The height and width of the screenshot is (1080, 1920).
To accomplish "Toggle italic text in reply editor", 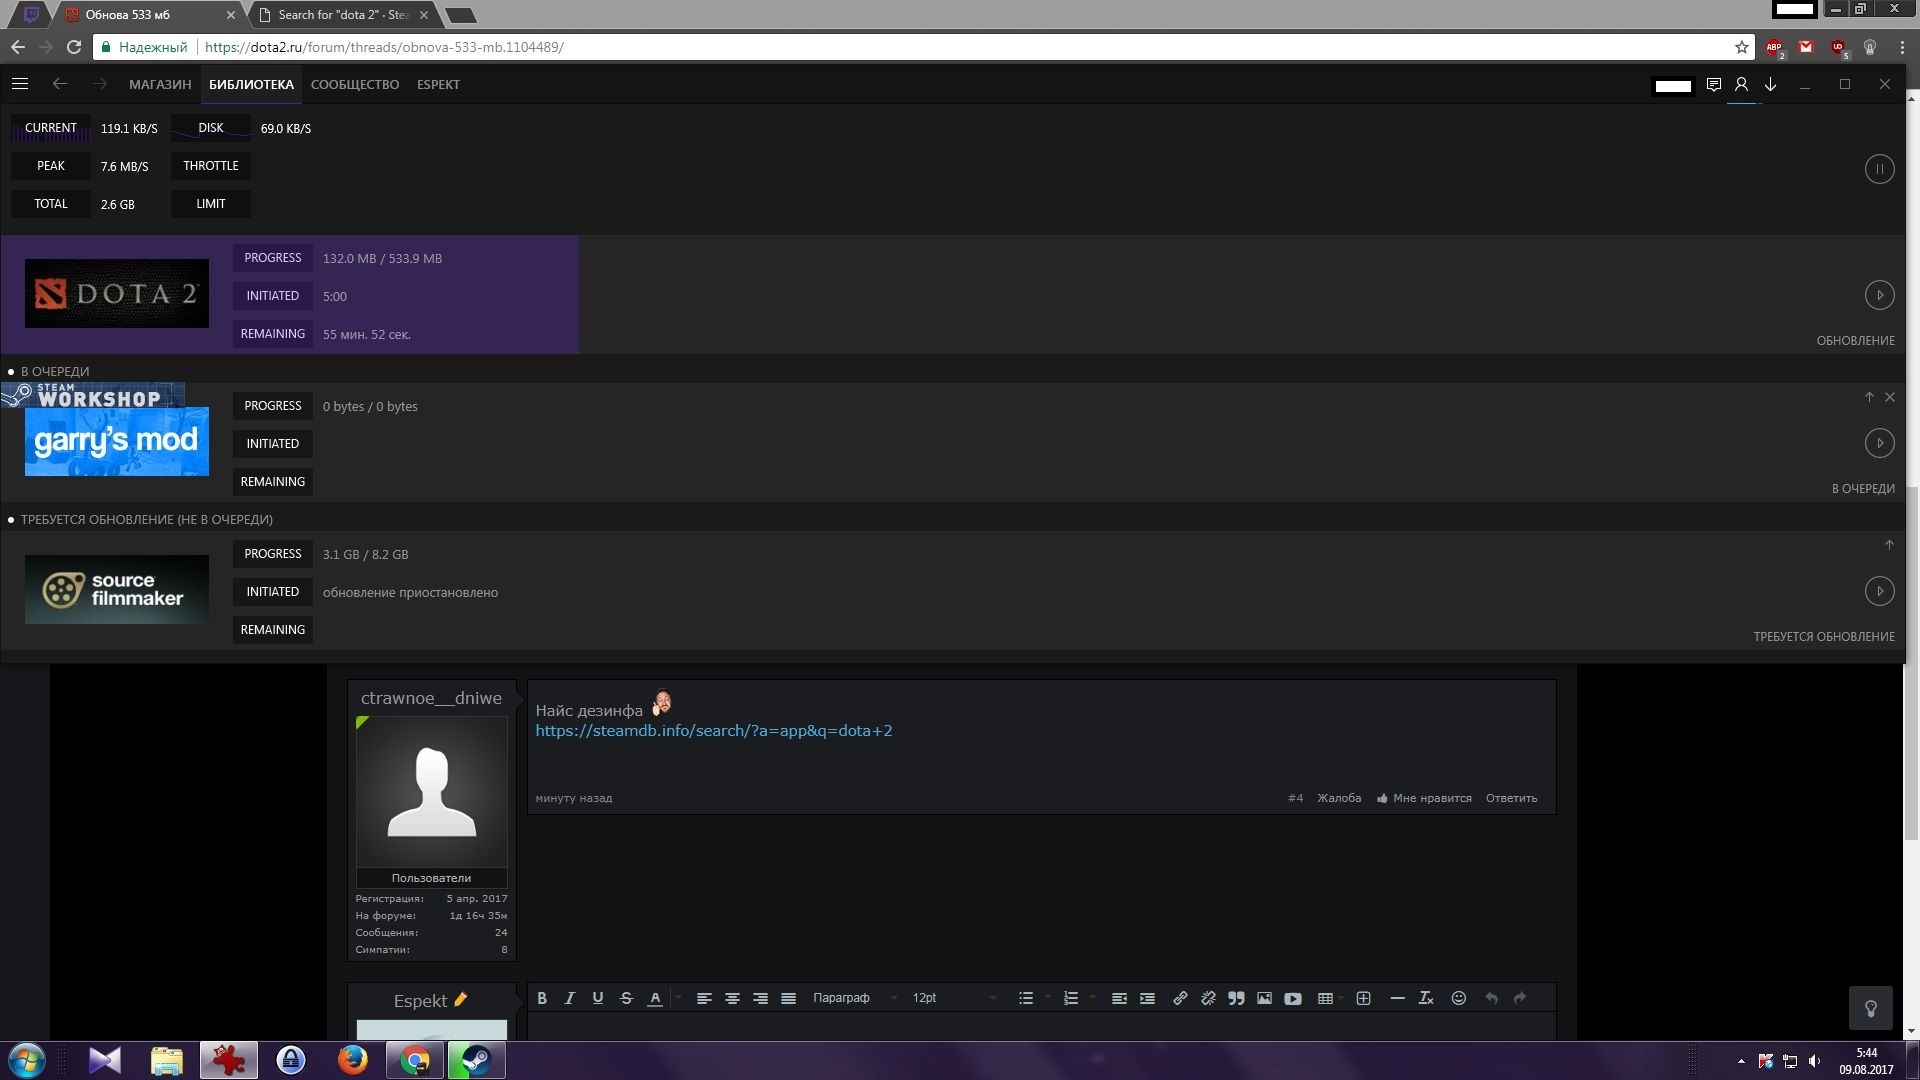I will [570, 998].
